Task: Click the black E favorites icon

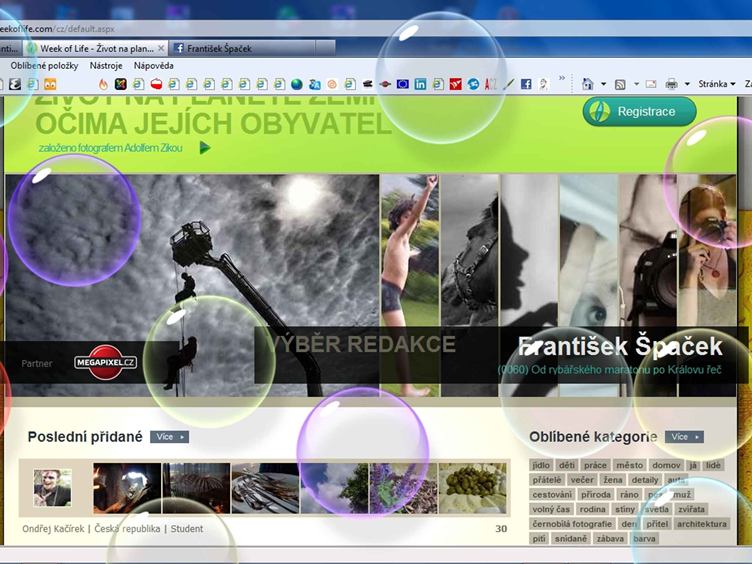Action: 15,84
